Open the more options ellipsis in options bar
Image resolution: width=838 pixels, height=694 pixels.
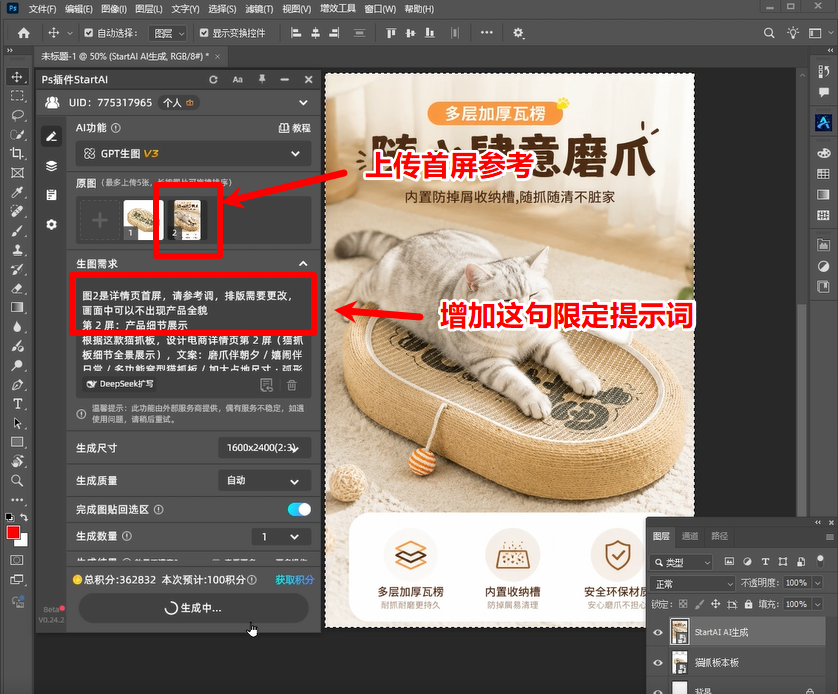(x=486, y=33)
